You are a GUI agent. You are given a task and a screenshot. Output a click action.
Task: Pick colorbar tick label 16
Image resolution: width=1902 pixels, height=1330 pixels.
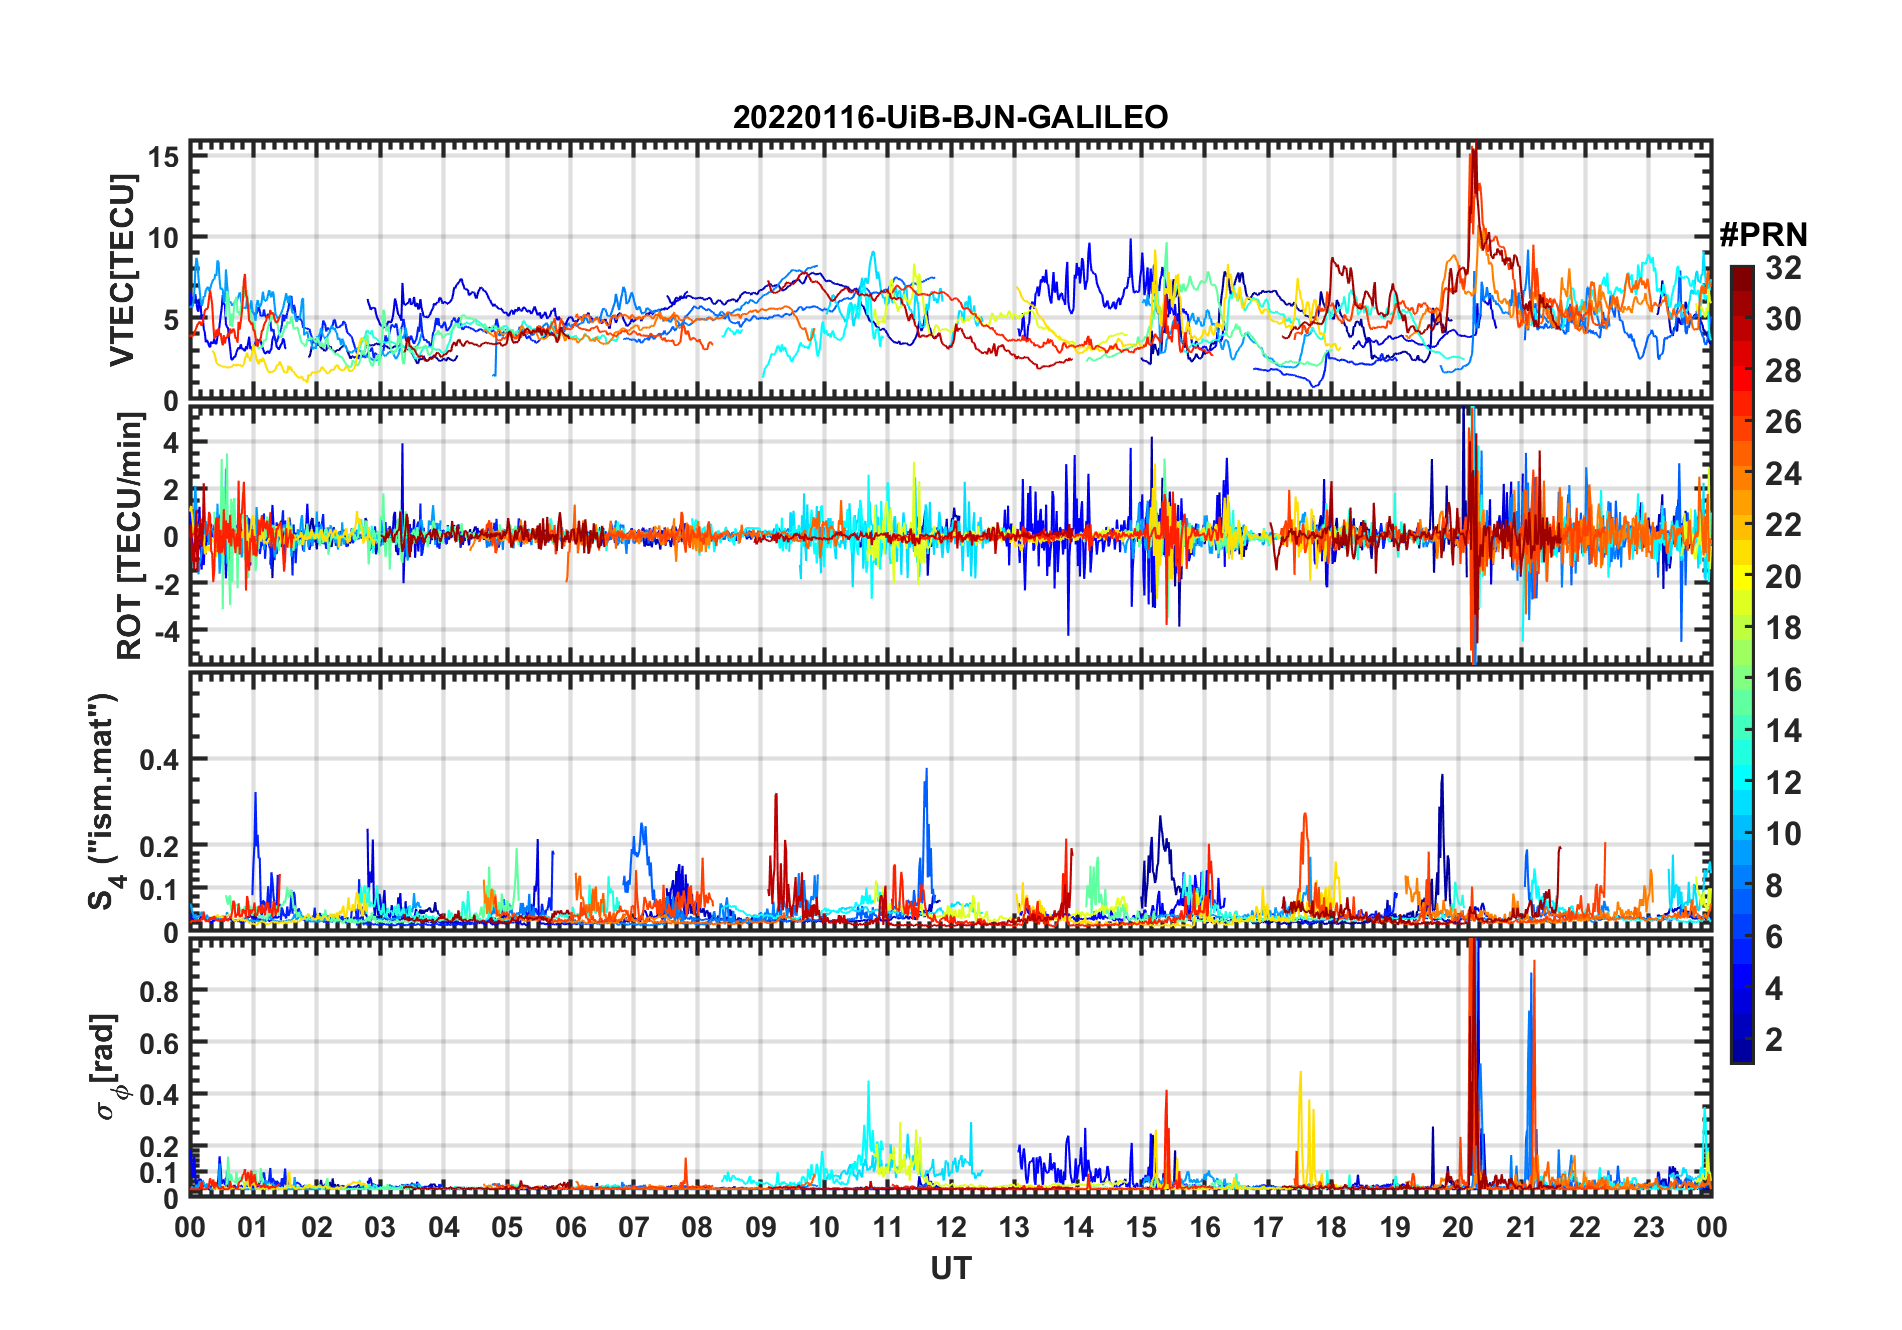pyautogui.click(x=1783, y=679)
